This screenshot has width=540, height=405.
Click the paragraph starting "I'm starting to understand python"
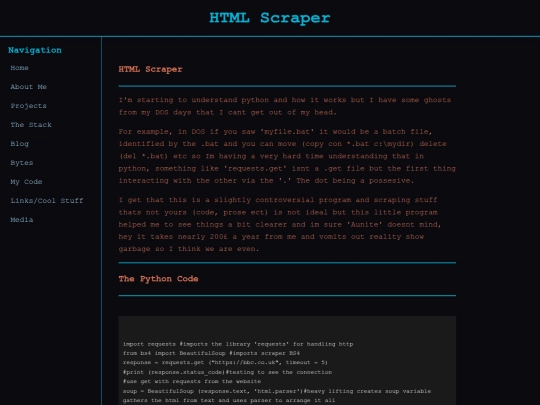point(285,106)
